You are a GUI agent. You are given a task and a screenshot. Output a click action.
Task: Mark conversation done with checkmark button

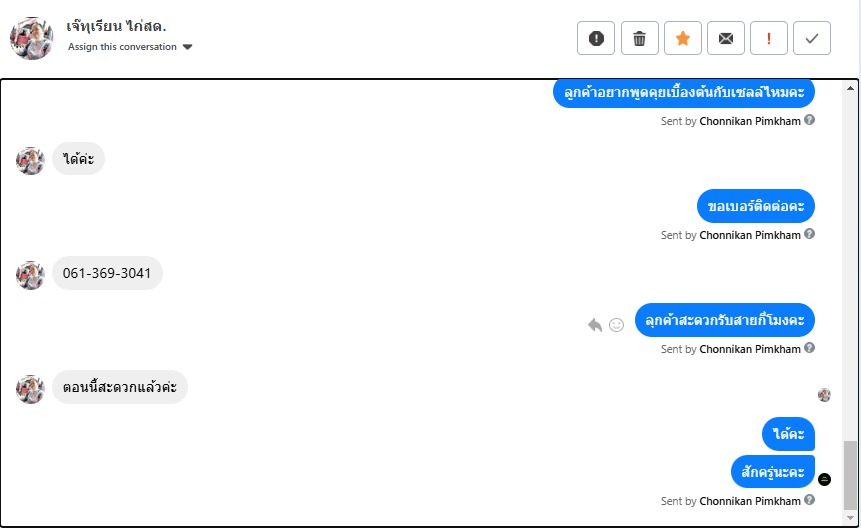812,39
